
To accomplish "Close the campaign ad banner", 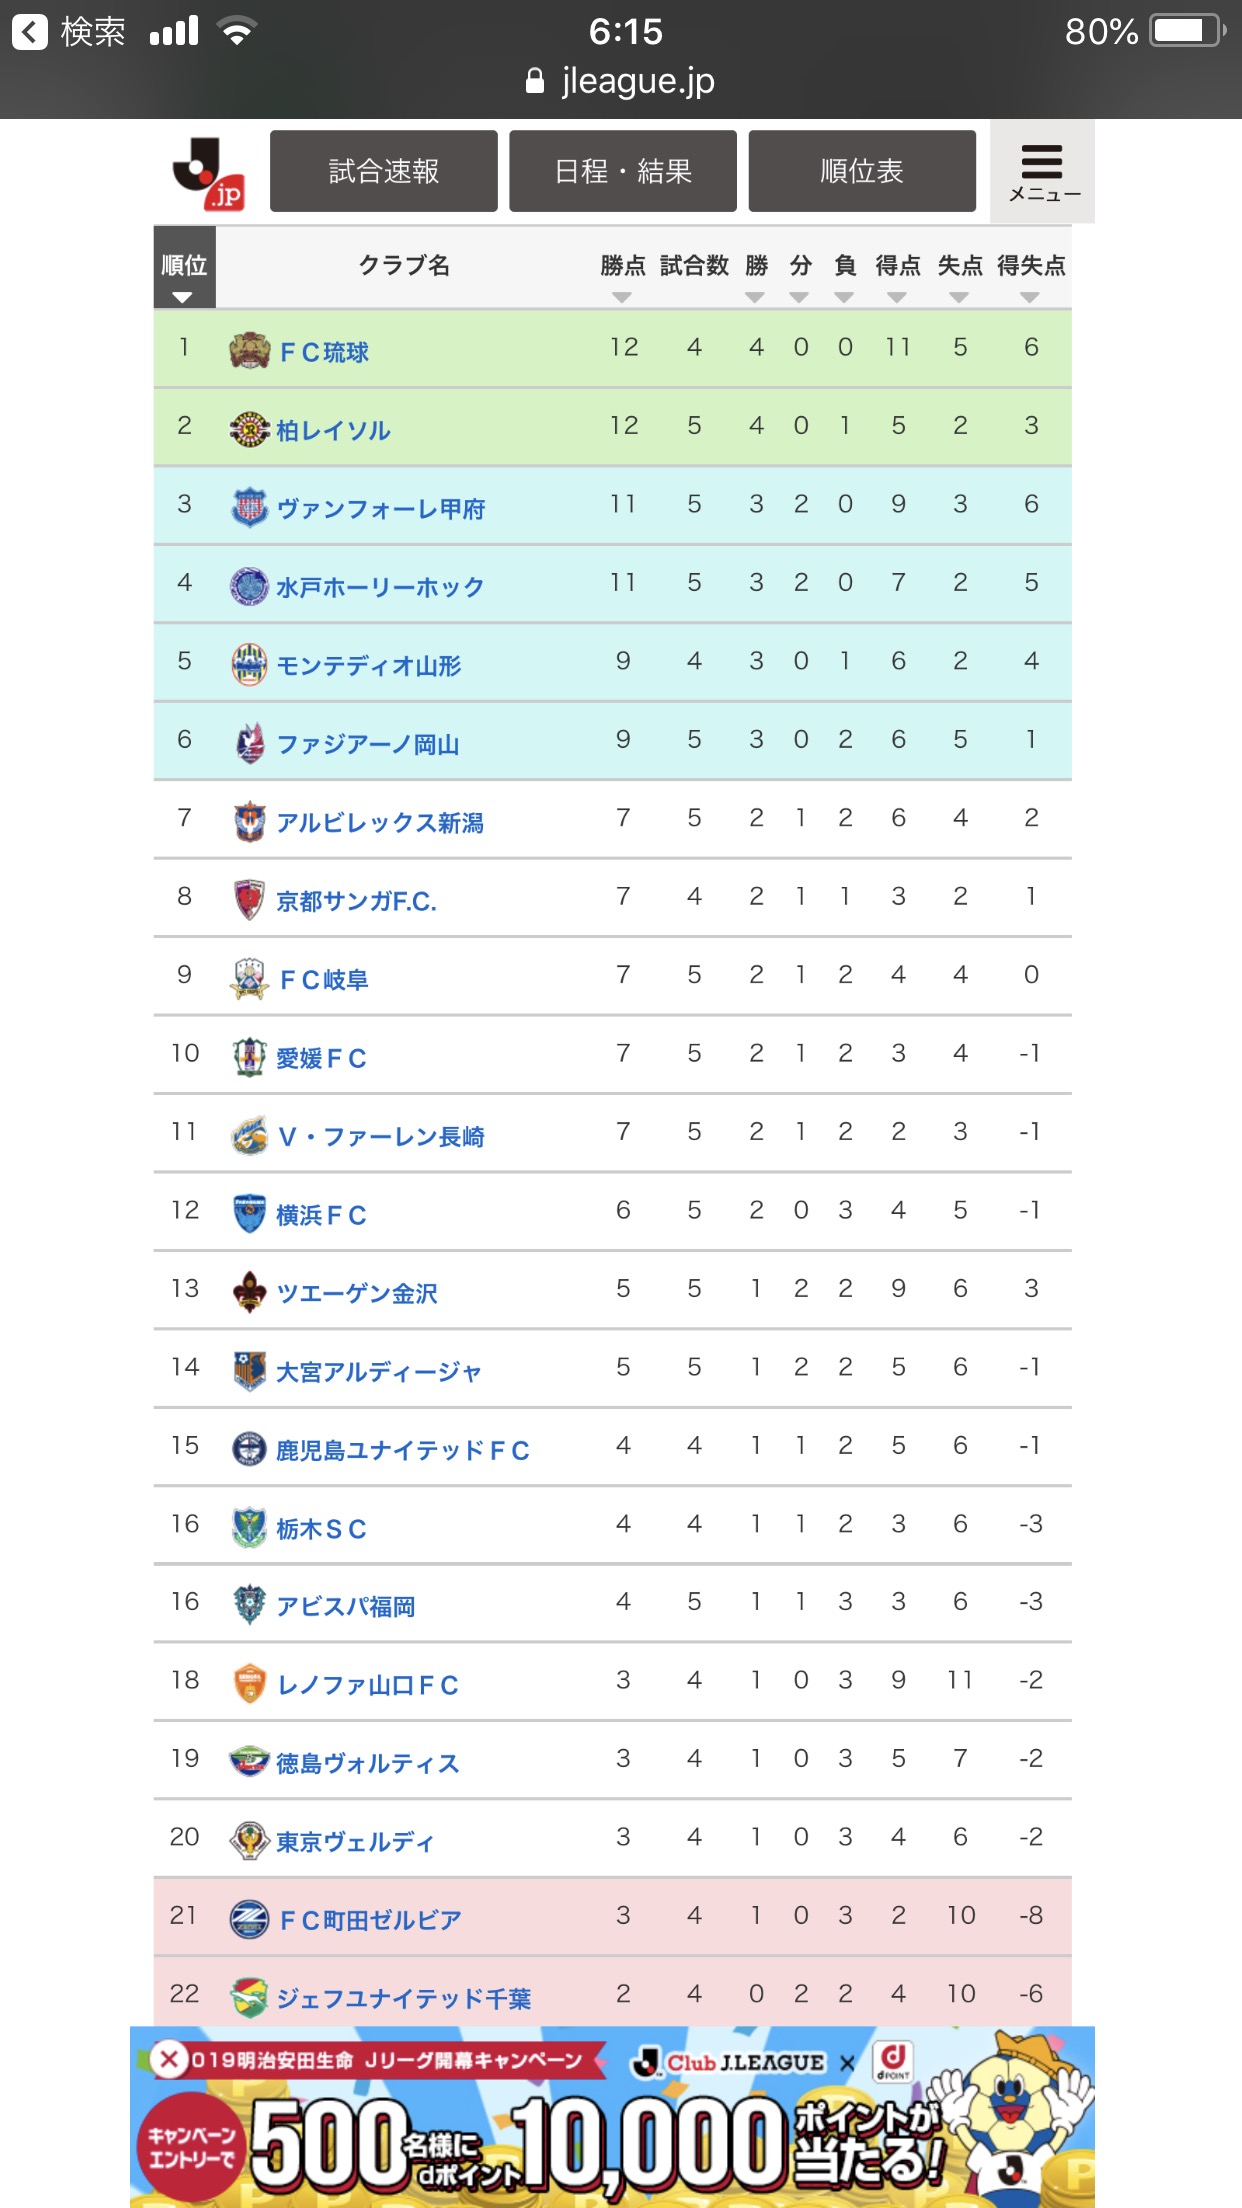I will pos(169,2059).
